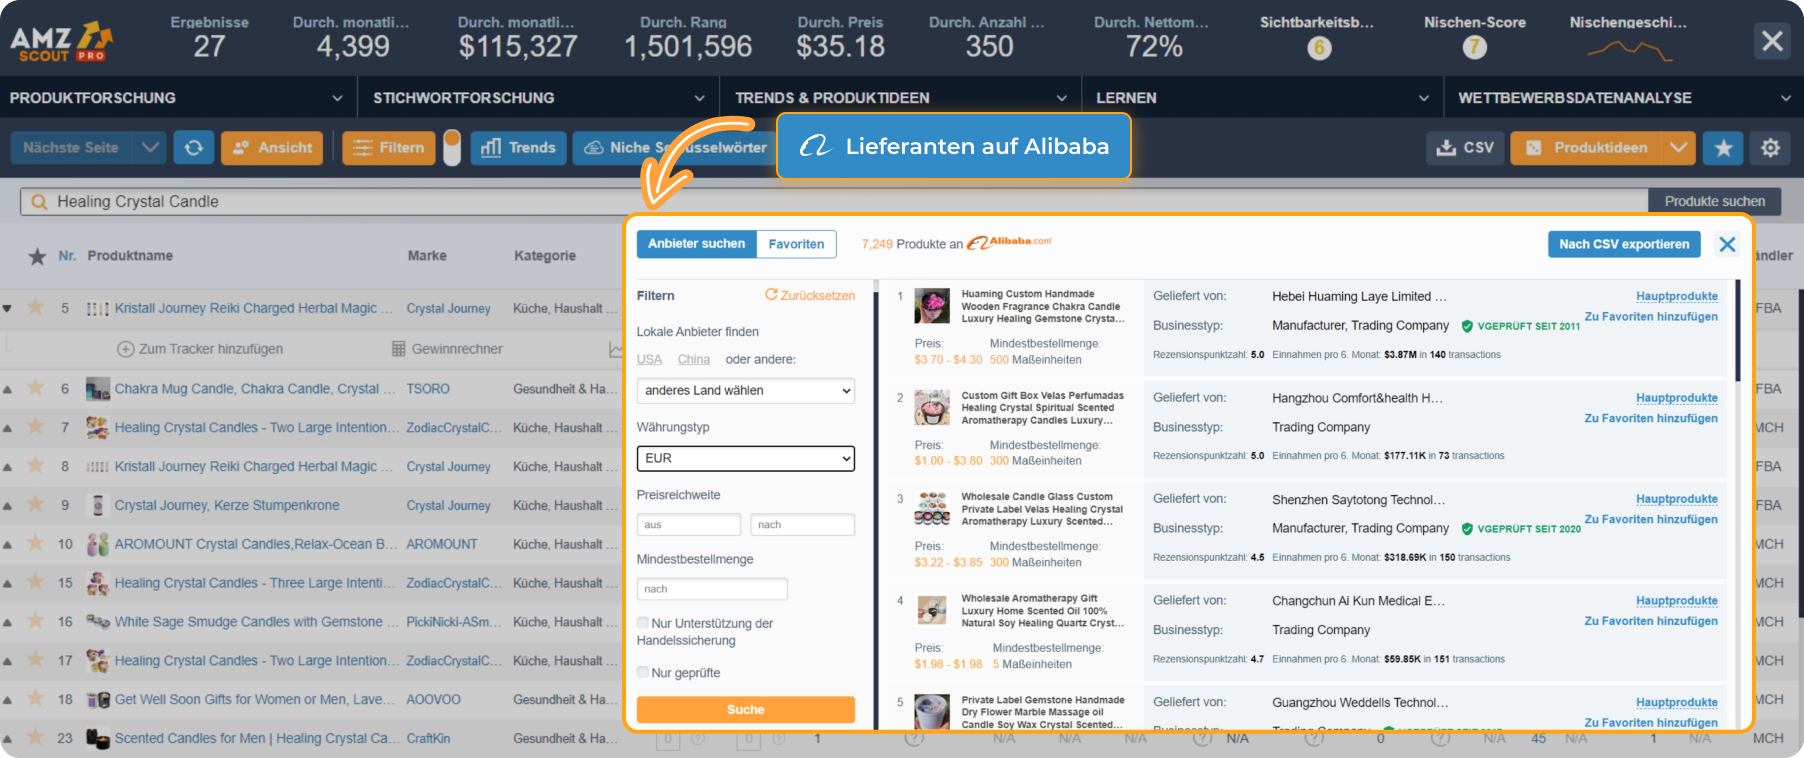Open Huaming Custom Handmade candle thumbnail
Image resolution: width=1804 pixels, height=758 pixels.
click(932, 306)
